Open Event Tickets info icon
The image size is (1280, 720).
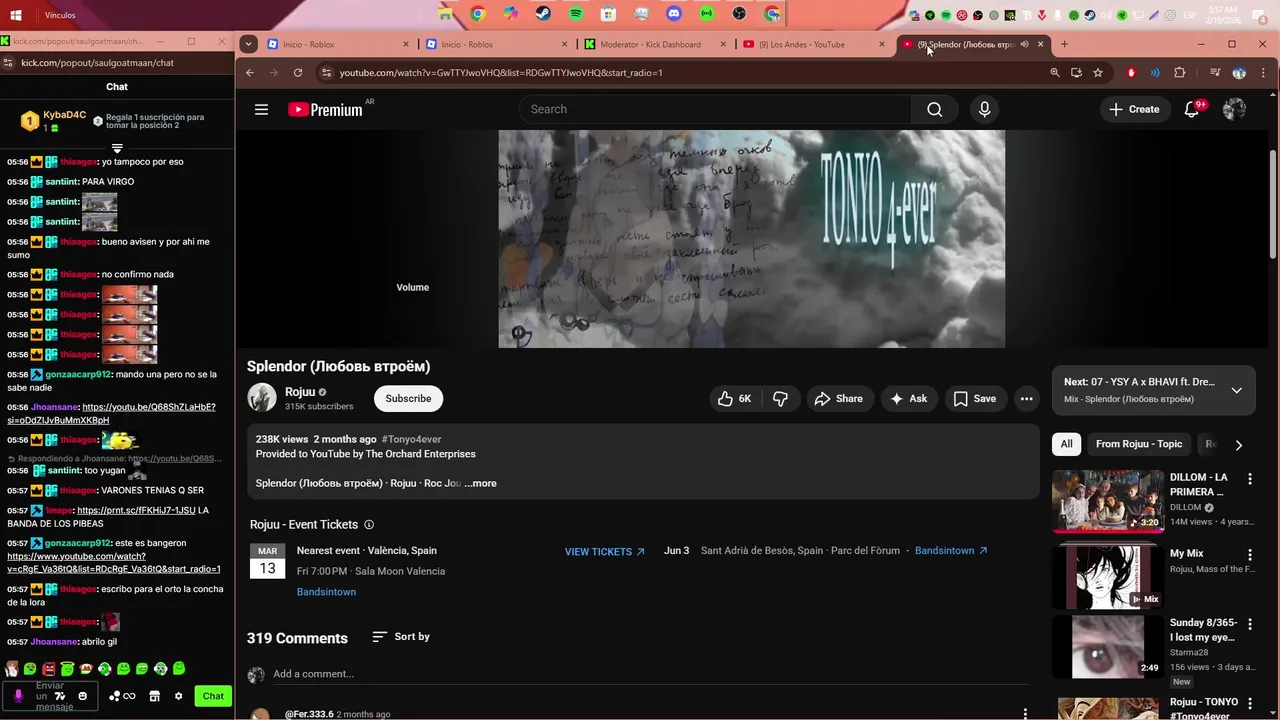click(369, 524)
